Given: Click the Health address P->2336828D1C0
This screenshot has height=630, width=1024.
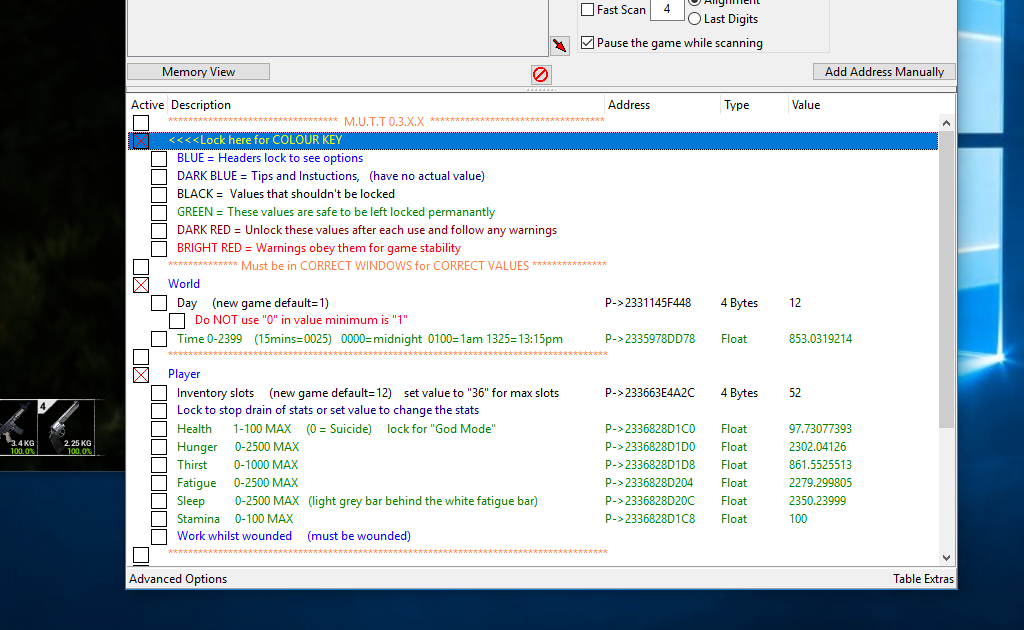Looking at the screenshot, I should coord(650,429).
